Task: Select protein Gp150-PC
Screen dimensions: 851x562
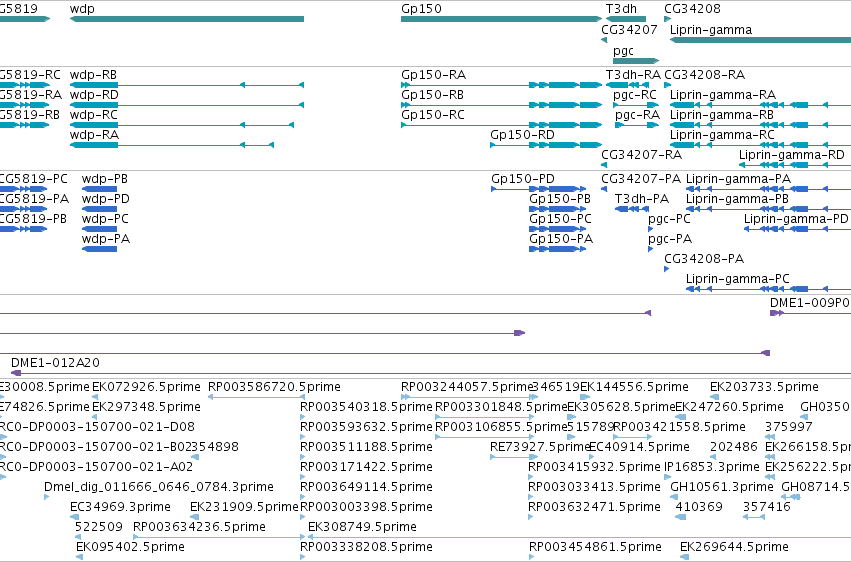Action: click(x=557, y=229)
